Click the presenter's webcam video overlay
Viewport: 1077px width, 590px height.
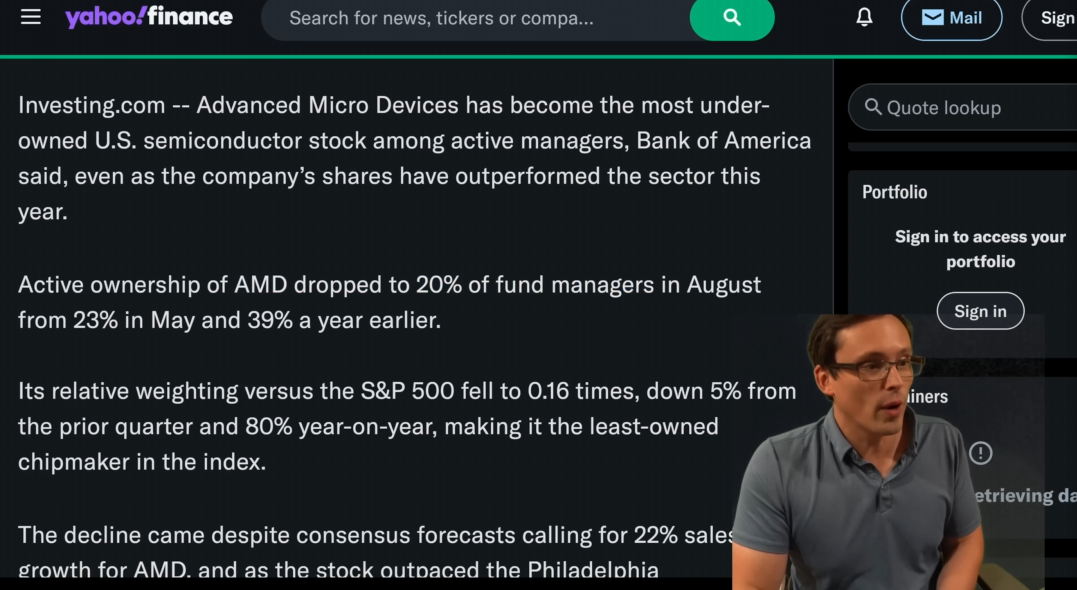click(886, 452)
